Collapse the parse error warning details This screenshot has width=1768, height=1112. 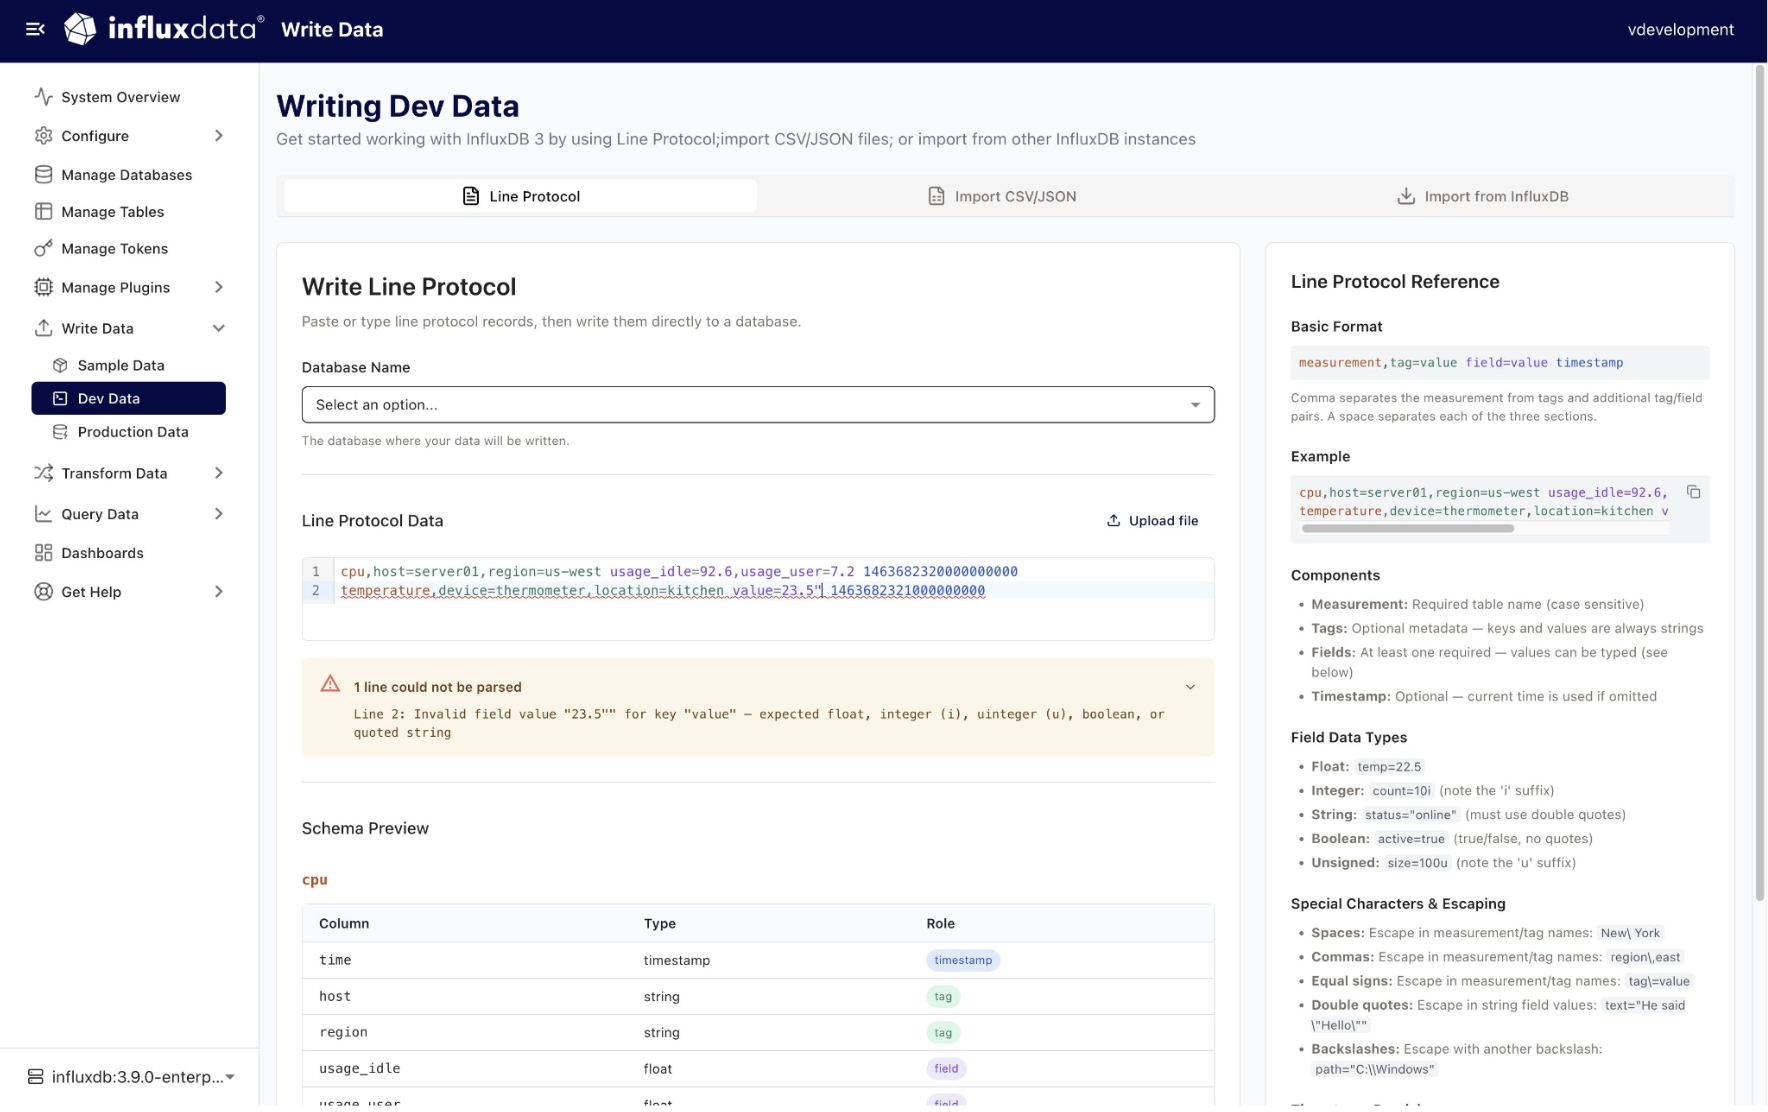coord(1190,686)
